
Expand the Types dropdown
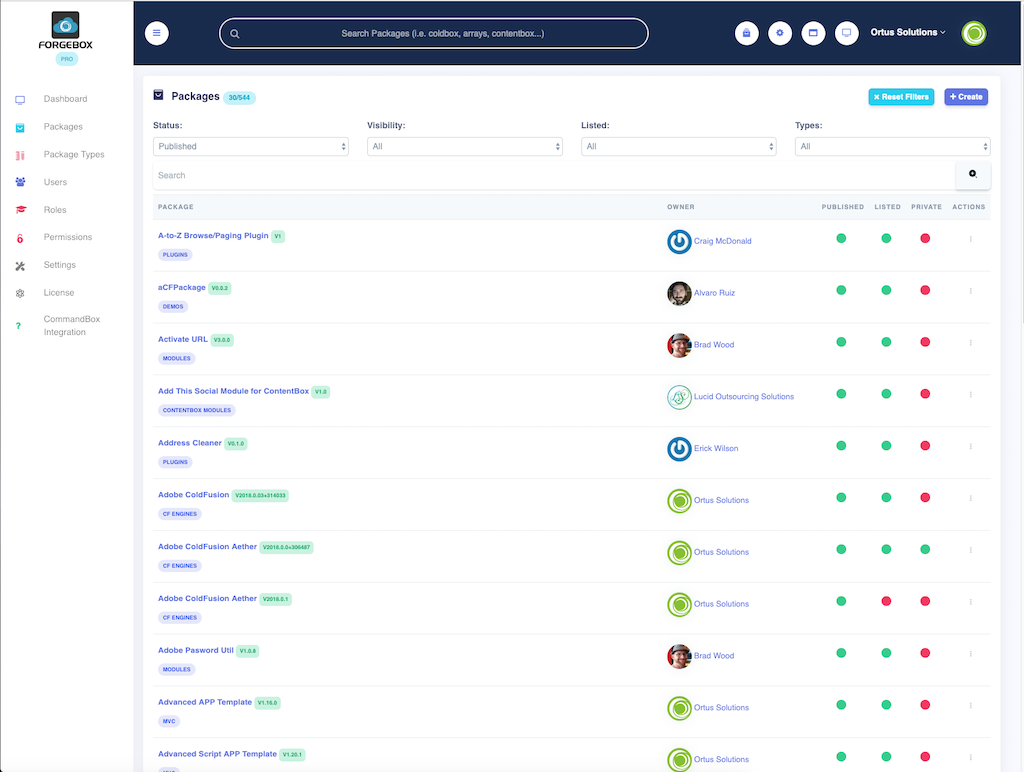pos(892,146)
